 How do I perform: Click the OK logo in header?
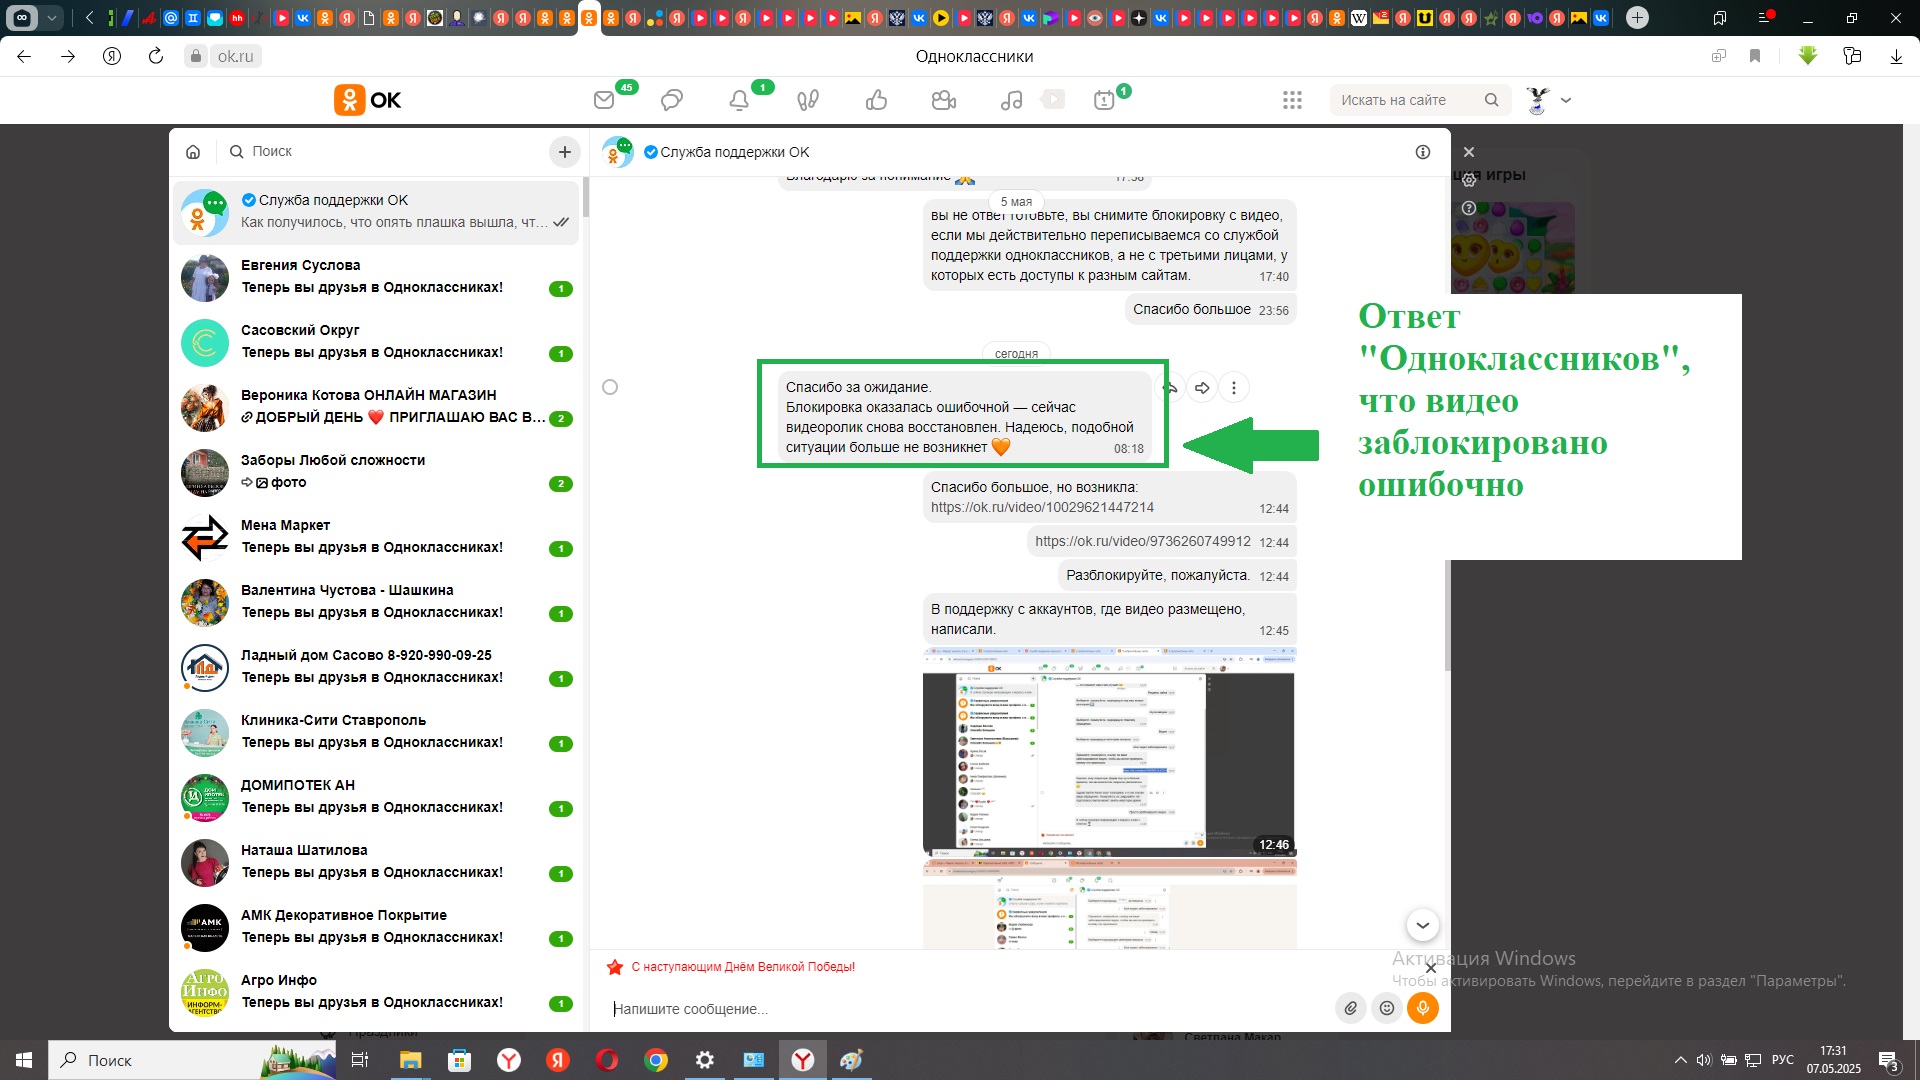(368, 100)
